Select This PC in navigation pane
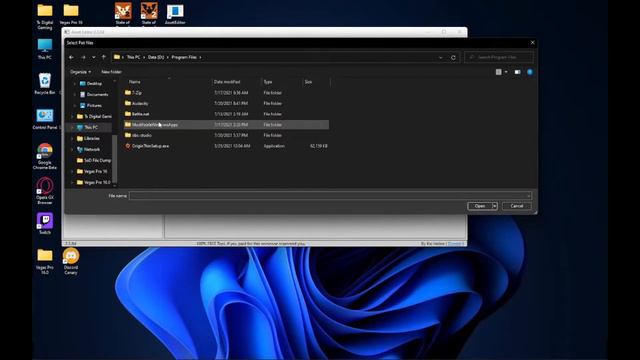 pos(91,127)
